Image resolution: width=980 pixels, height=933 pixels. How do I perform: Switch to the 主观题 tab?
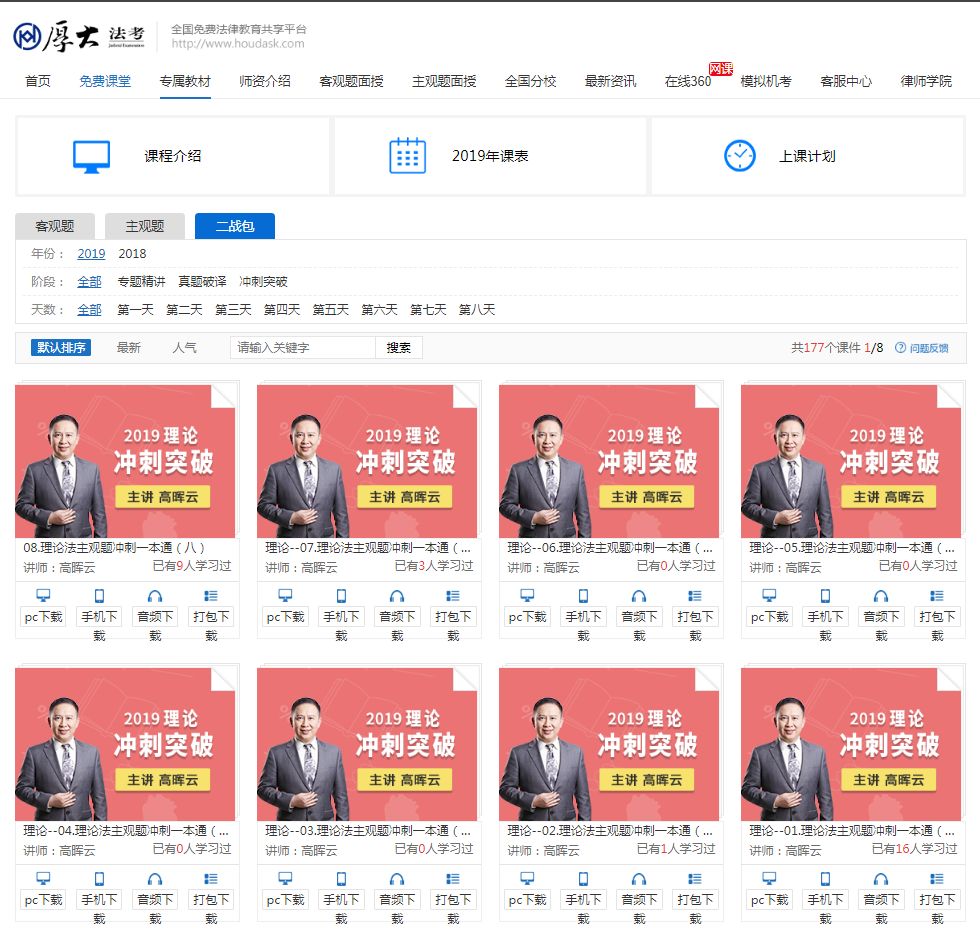(143, 226)
